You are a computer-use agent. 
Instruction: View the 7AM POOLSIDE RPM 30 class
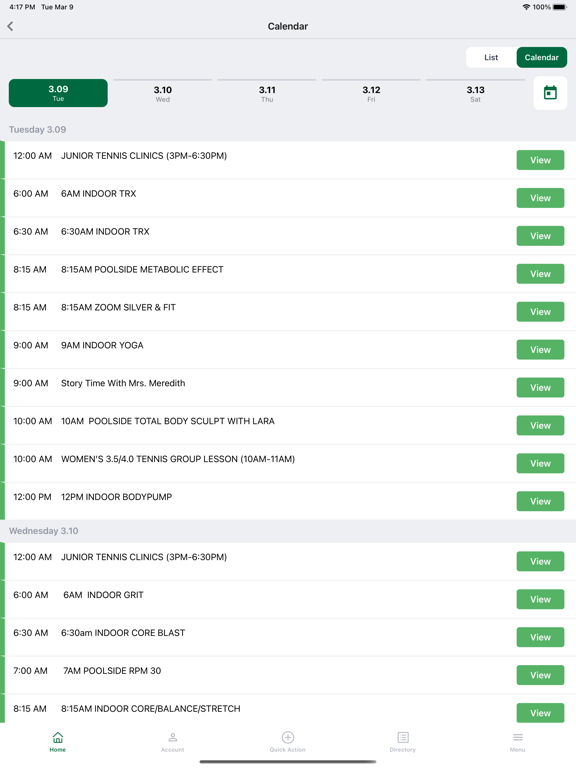540,675
